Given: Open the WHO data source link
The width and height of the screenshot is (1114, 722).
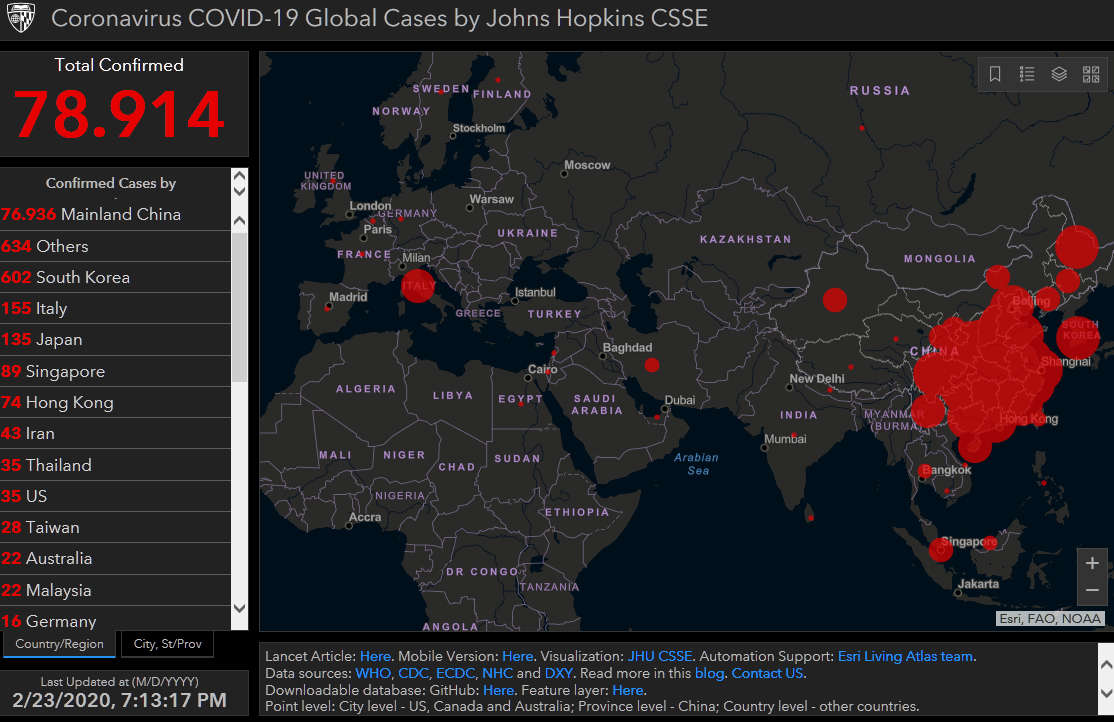Looking at the screenshot, I should click(x=373, y=674).
